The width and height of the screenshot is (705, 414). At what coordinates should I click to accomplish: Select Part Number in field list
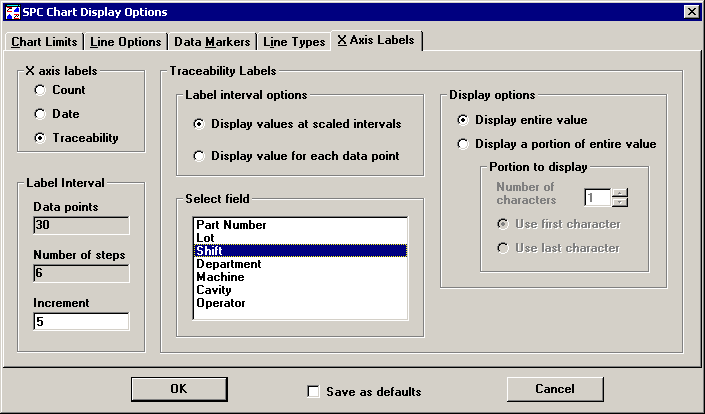point(230,225)
